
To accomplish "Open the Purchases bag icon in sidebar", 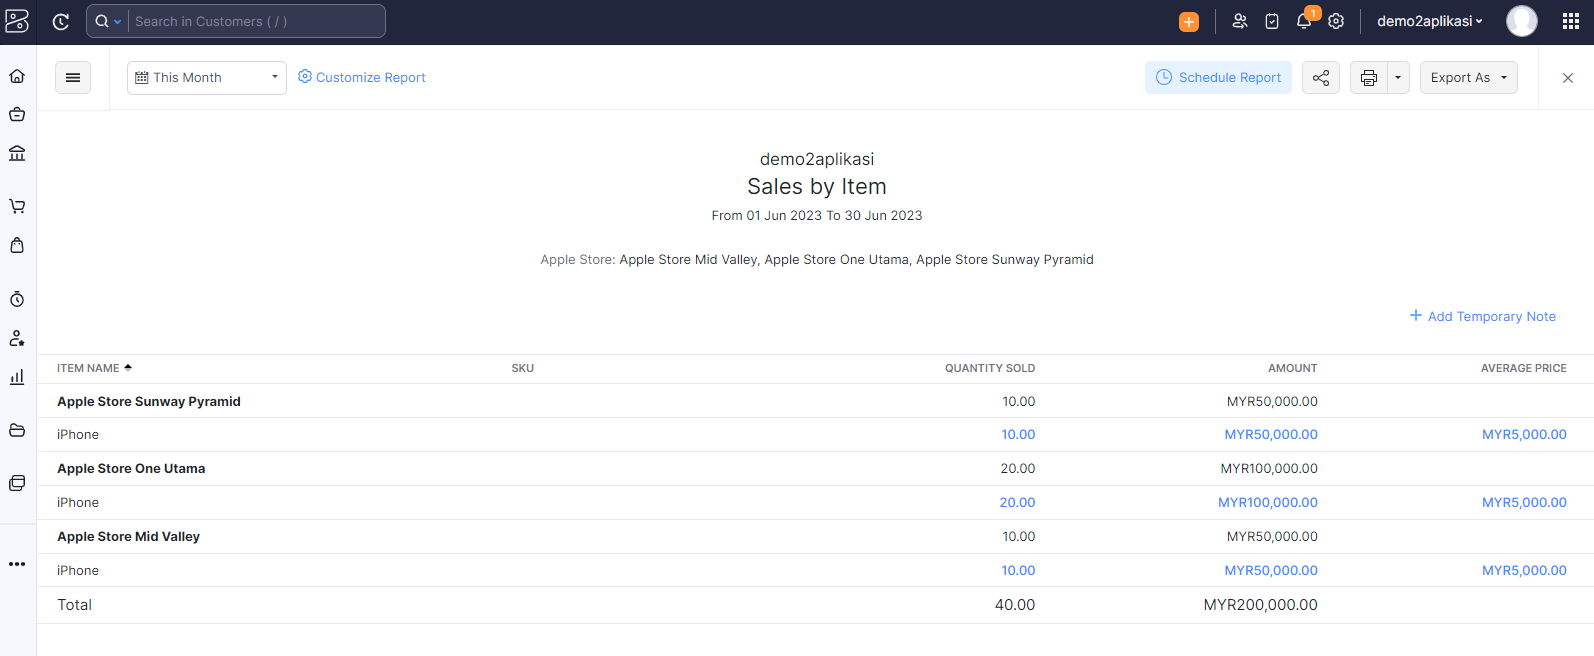I will pyautogui.click(x=17, y=245).
